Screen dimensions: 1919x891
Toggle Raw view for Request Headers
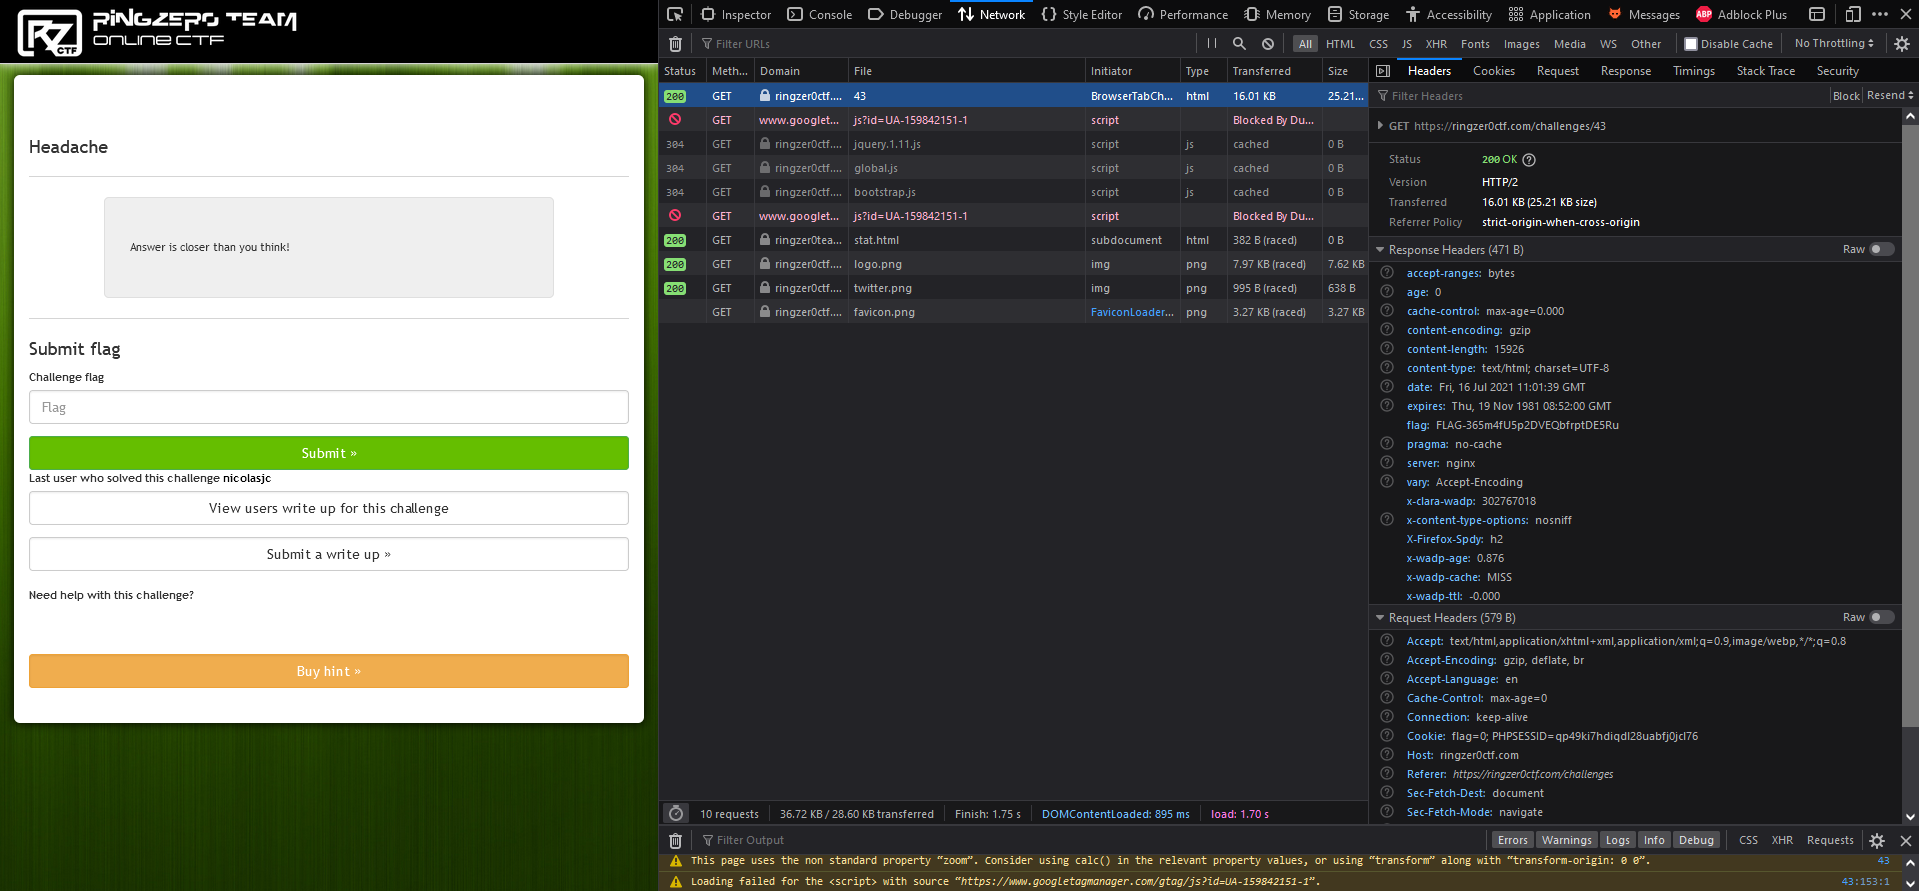[x=1882, y=618]
